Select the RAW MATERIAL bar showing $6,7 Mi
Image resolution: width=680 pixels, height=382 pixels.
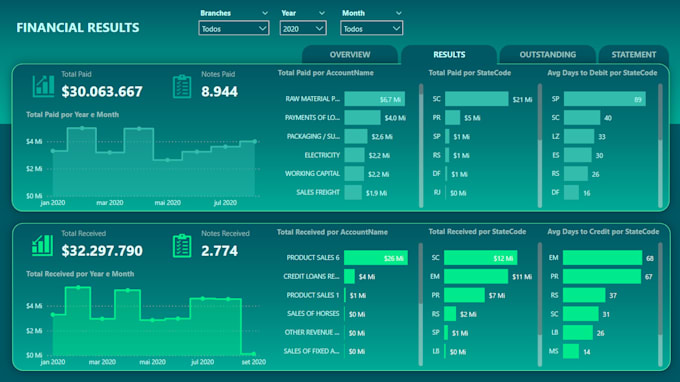click(x=375, y=99)
